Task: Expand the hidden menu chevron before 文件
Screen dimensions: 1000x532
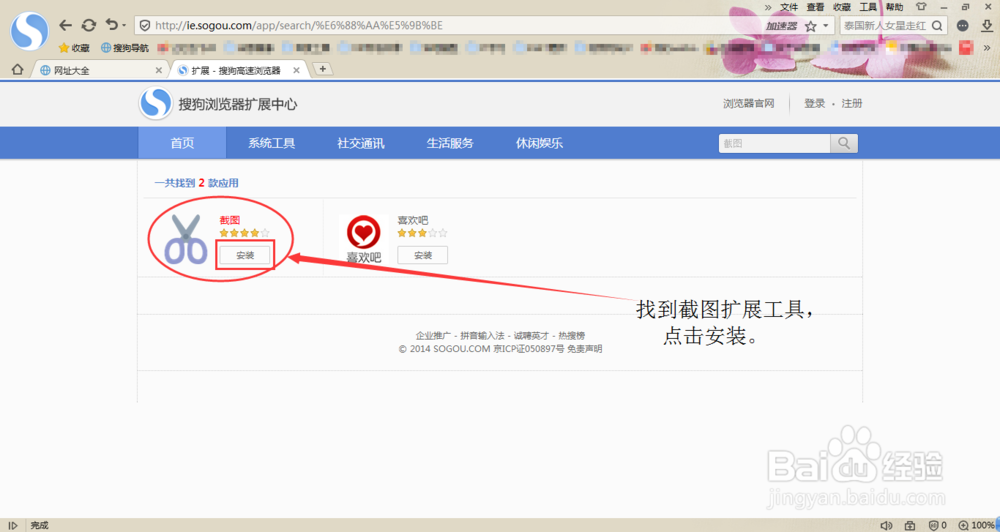Action: 768,7
